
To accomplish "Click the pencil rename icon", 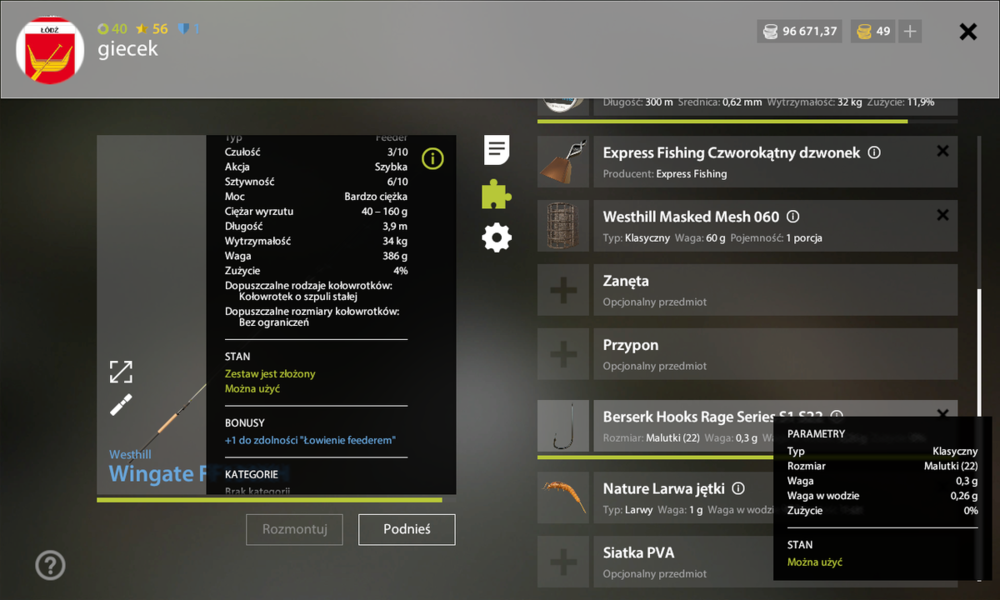I will (x=121, y=404).
